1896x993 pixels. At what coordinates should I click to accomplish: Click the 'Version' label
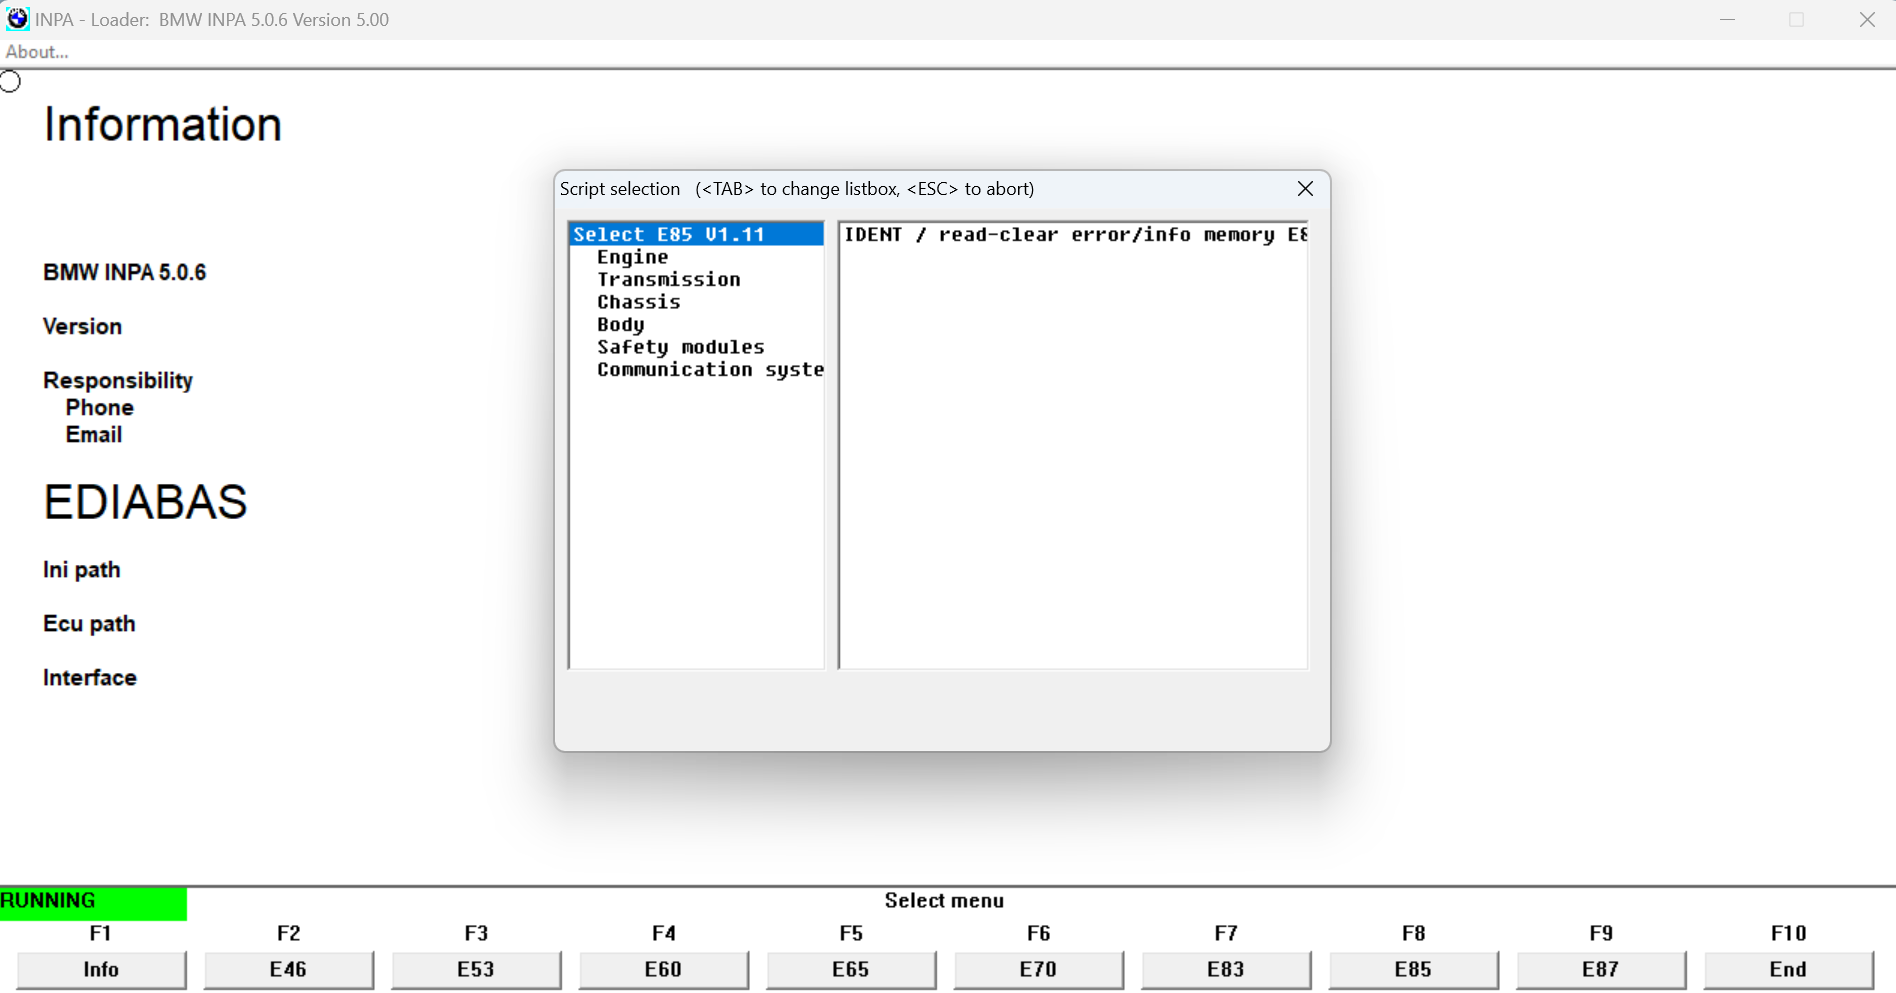pyautogui.click(x=82, y=327)
